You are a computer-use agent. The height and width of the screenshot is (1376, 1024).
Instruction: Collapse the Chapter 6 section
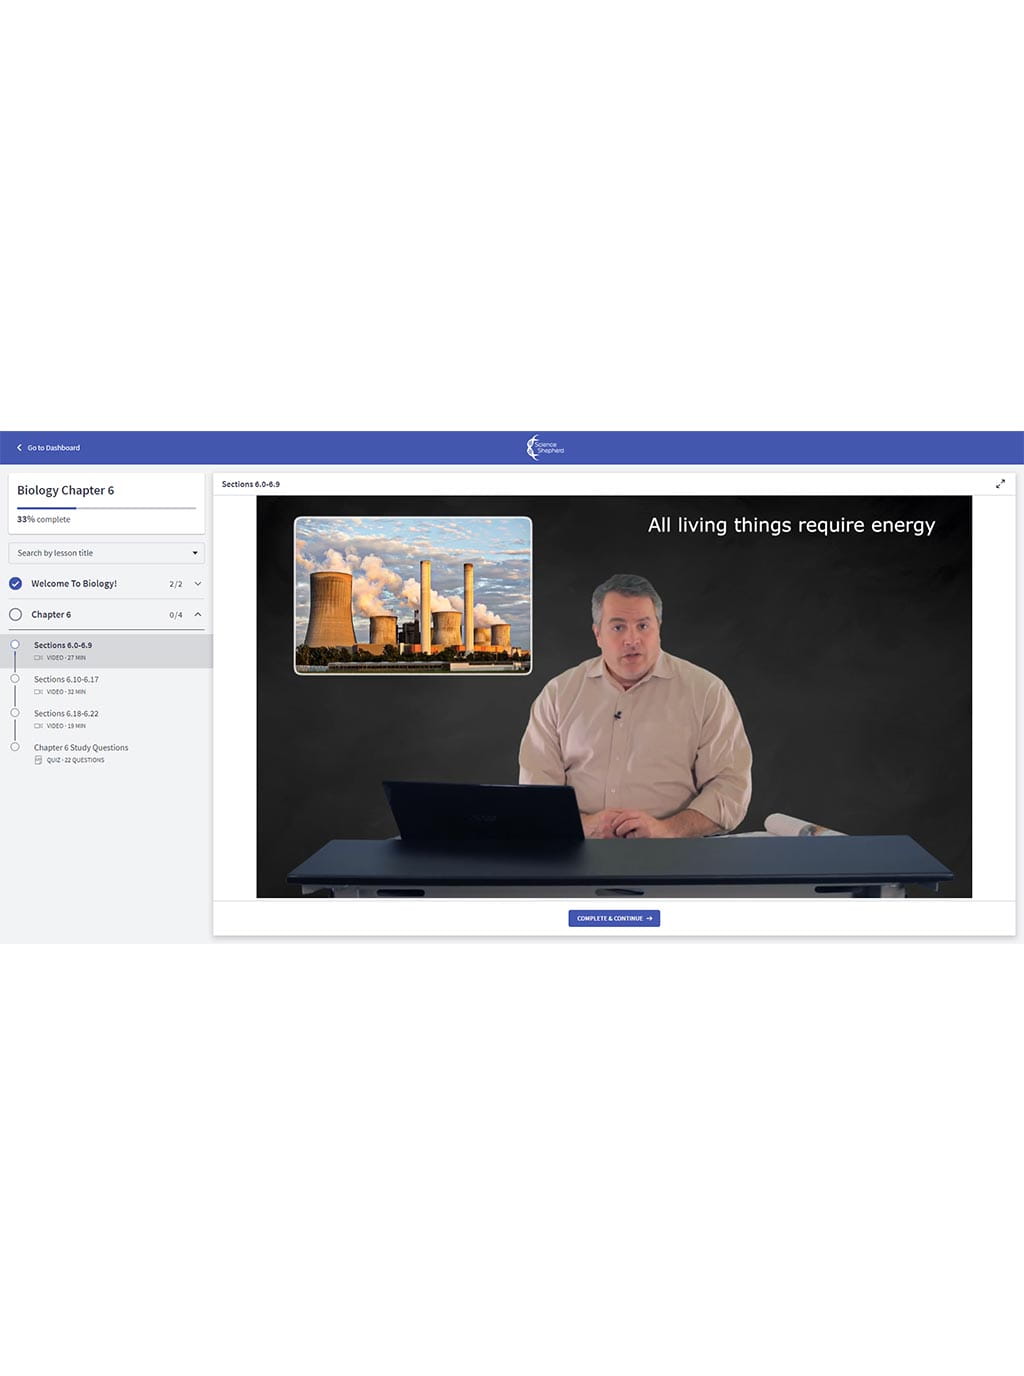coord(197,615)
